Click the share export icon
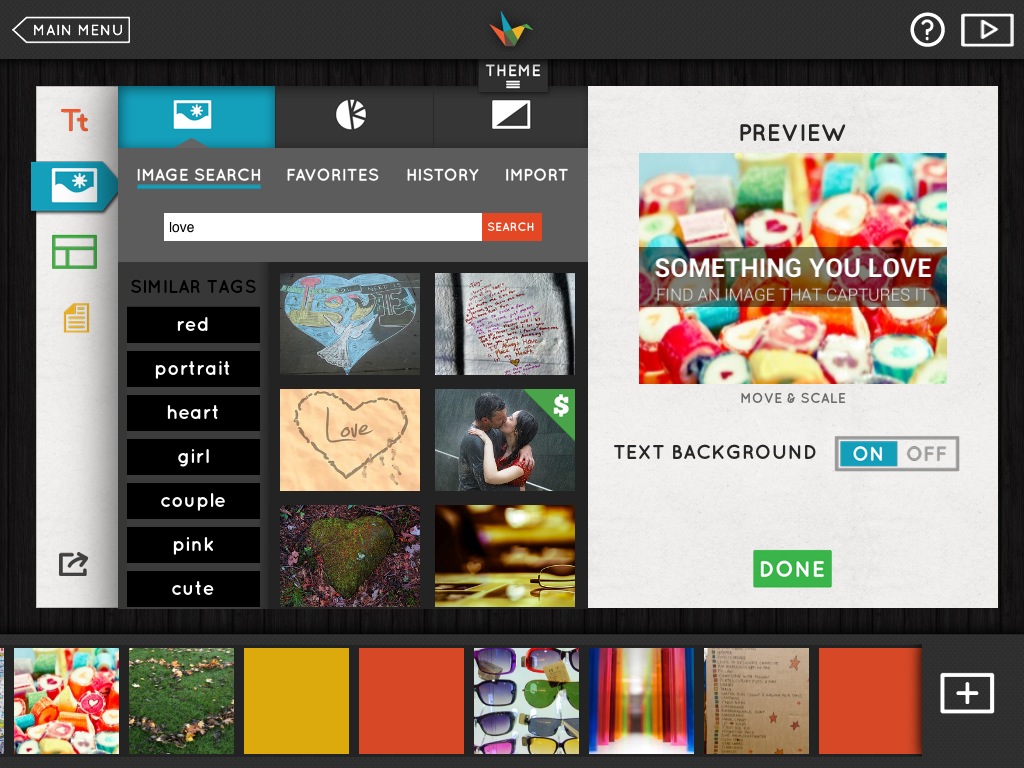Viewport: 1024px width, 768px height. 73,564
